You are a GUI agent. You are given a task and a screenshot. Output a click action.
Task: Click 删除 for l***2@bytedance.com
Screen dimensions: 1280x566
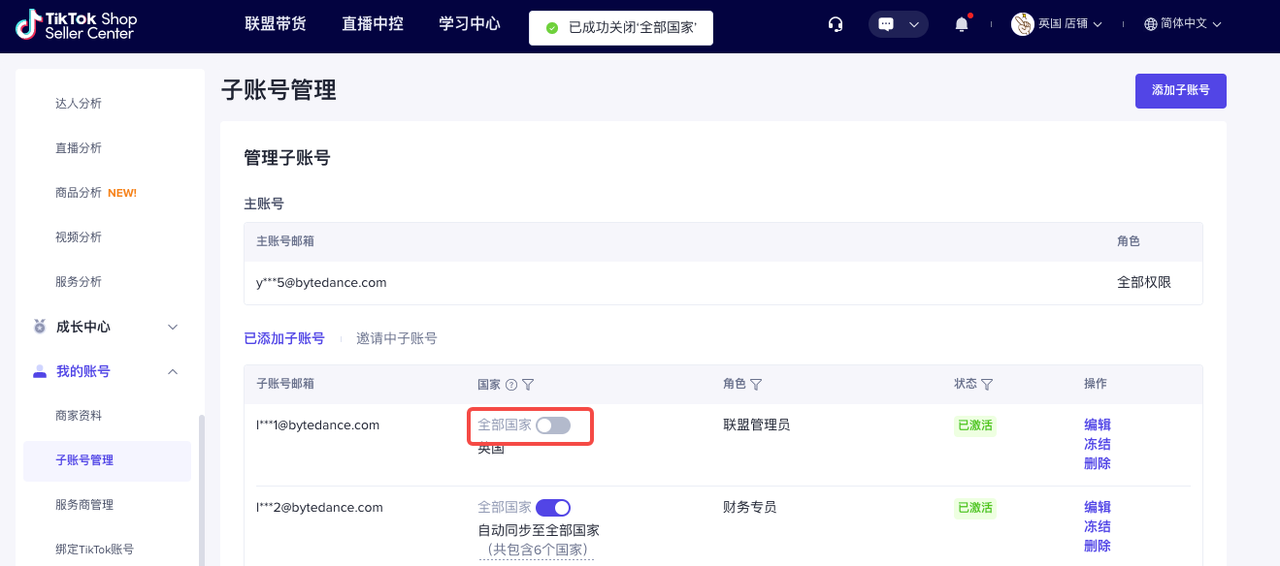[1097, 546]
